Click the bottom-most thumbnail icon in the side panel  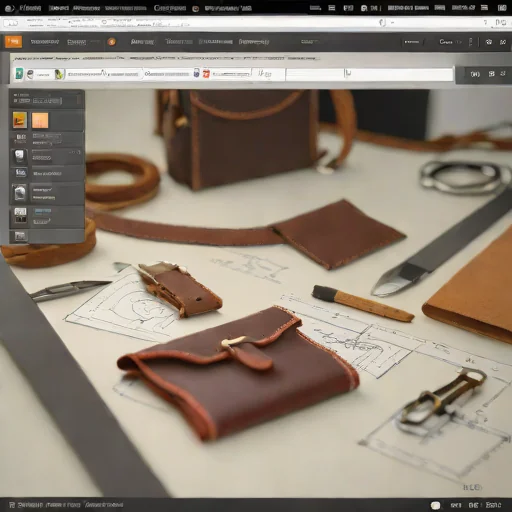click(x=20, y=236)
